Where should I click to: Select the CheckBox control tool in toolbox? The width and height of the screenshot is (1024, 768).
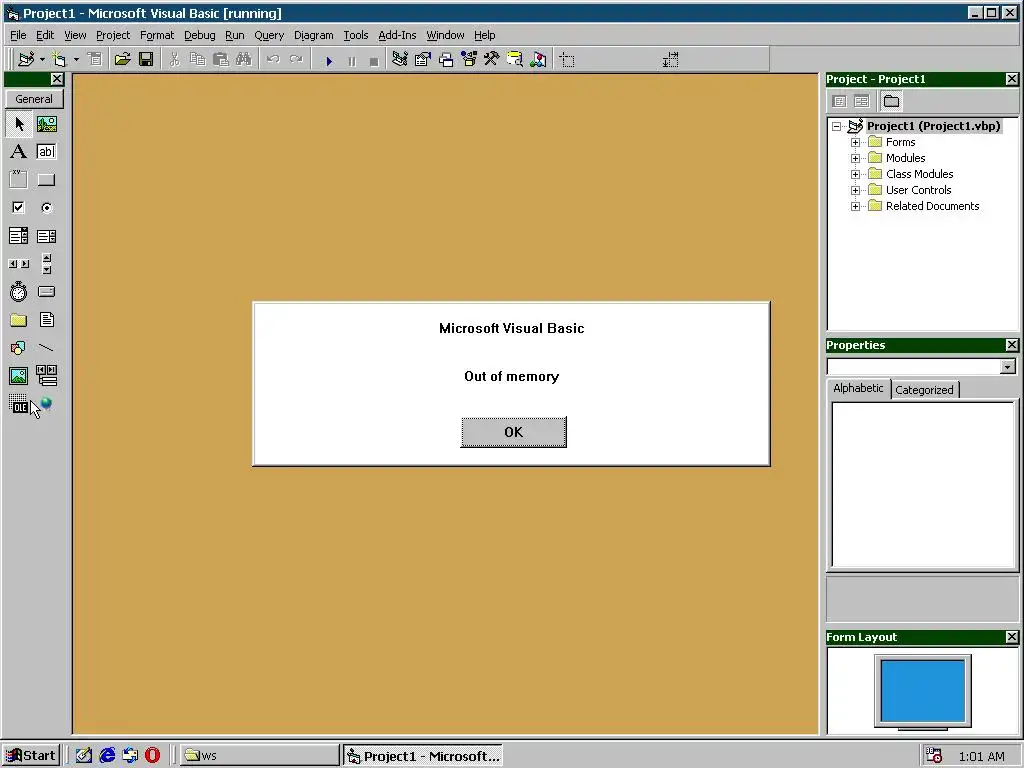(x=19, y=208)
